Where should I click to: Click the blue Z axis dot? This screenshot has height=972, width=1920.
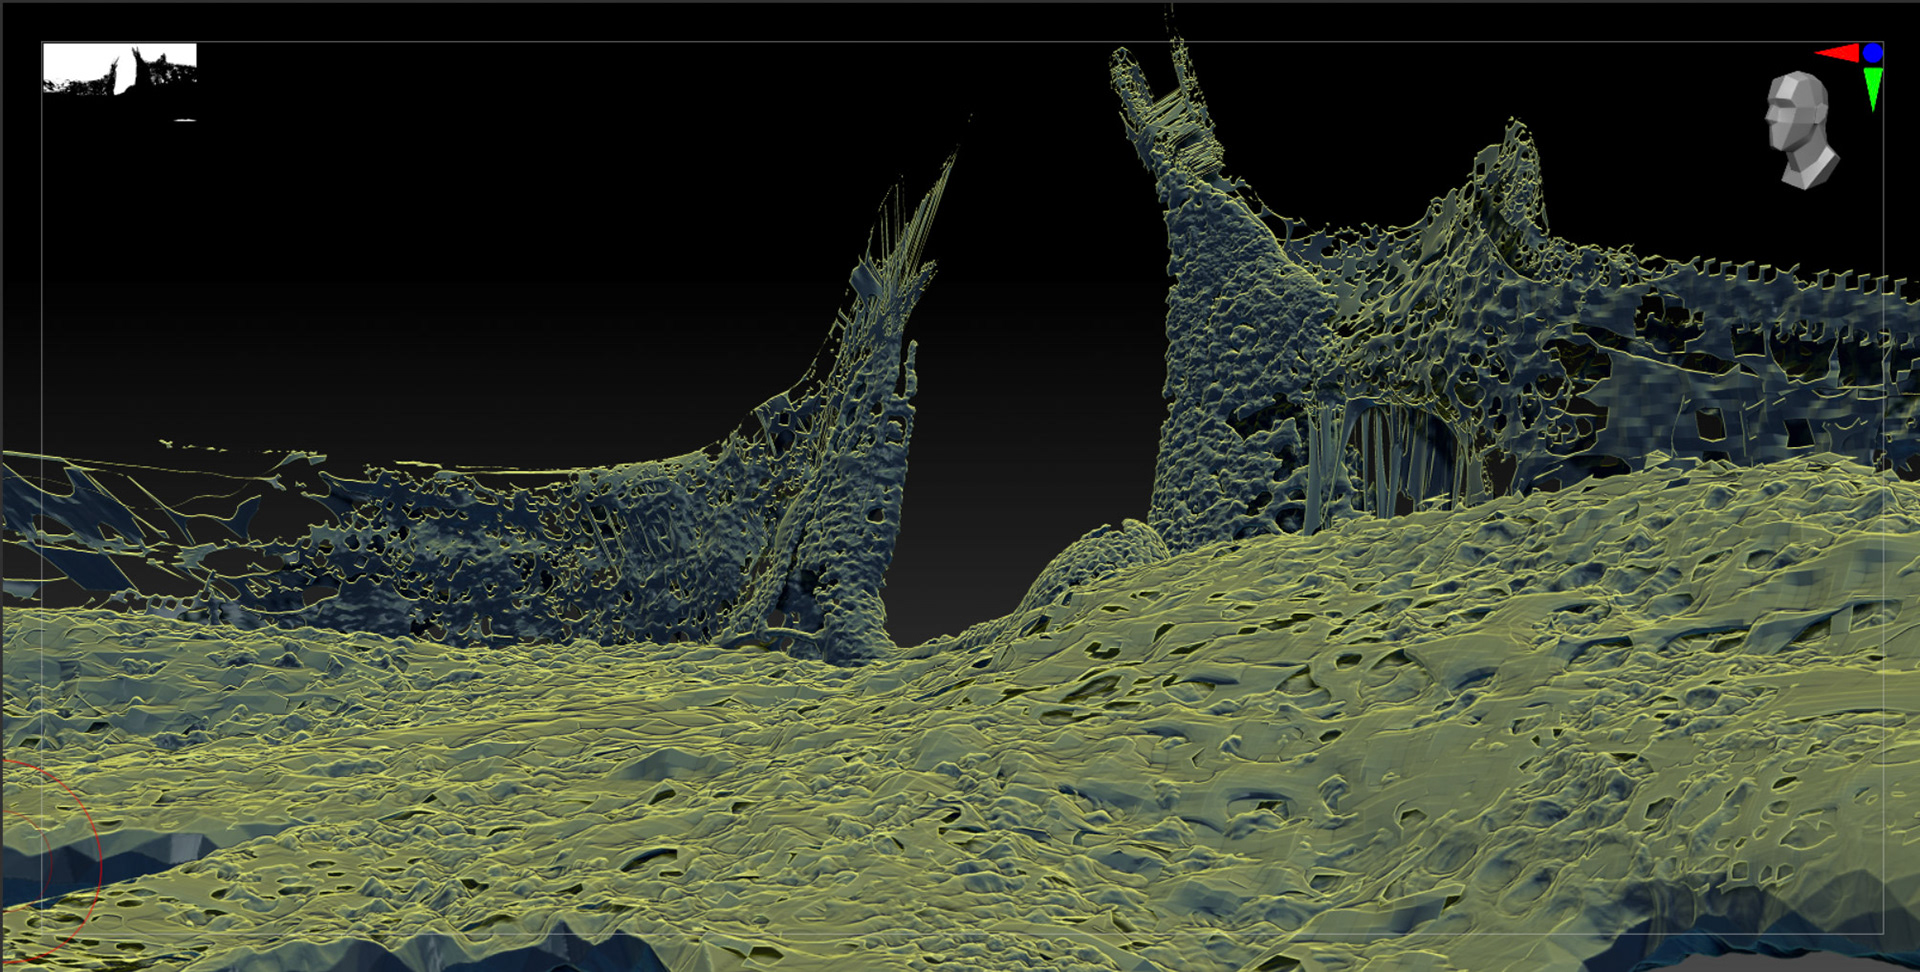pos(1873,53)
